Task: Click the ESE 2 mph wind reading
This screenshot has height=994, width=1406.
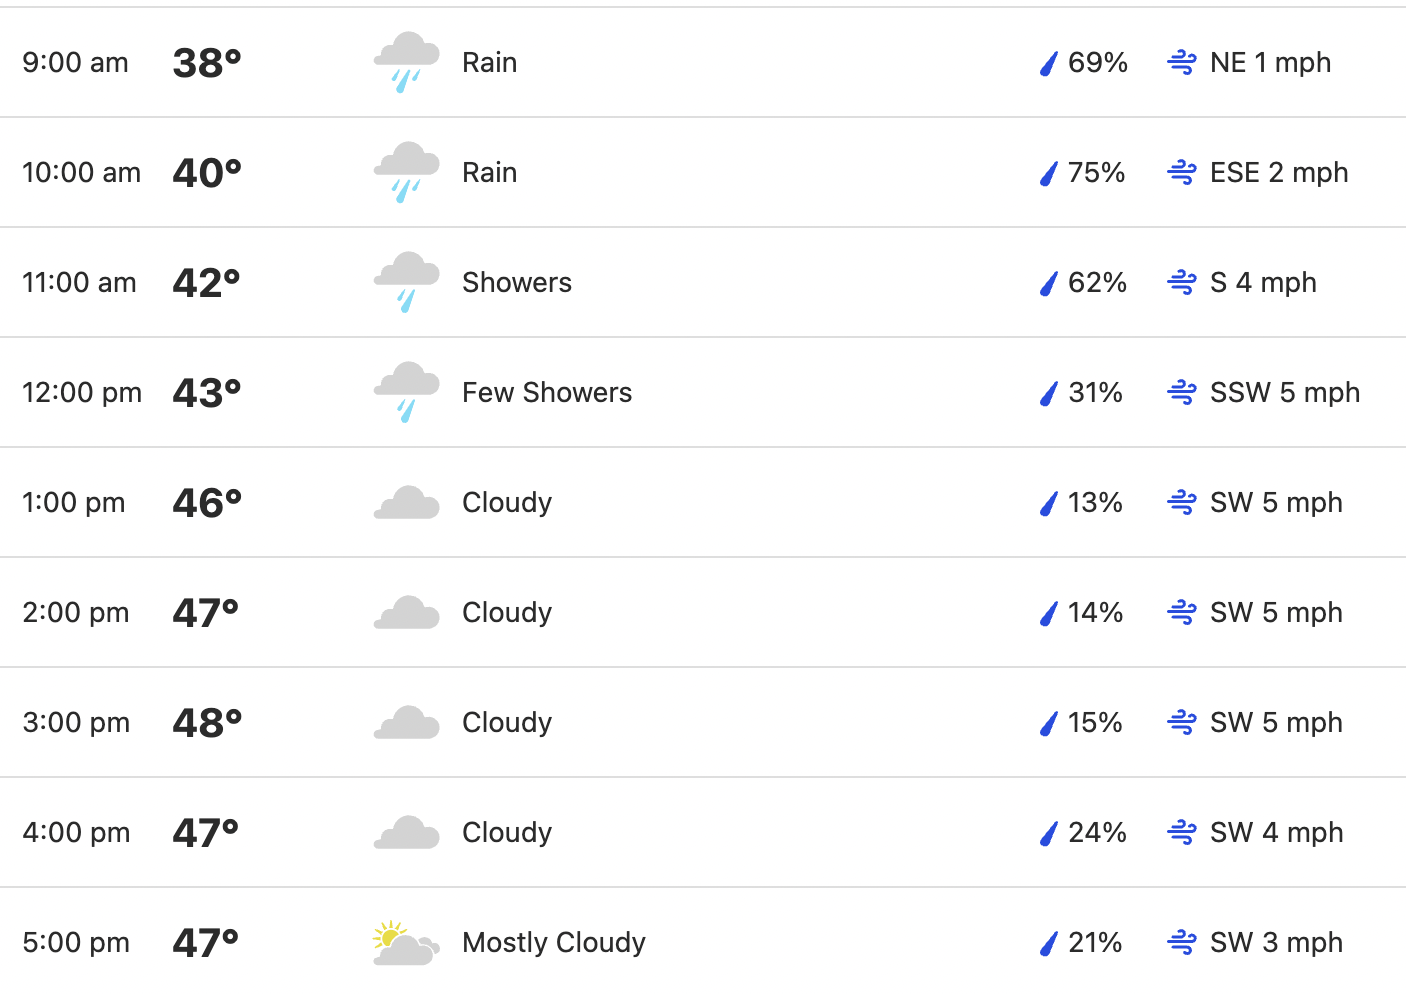Action: point(1279,173)
